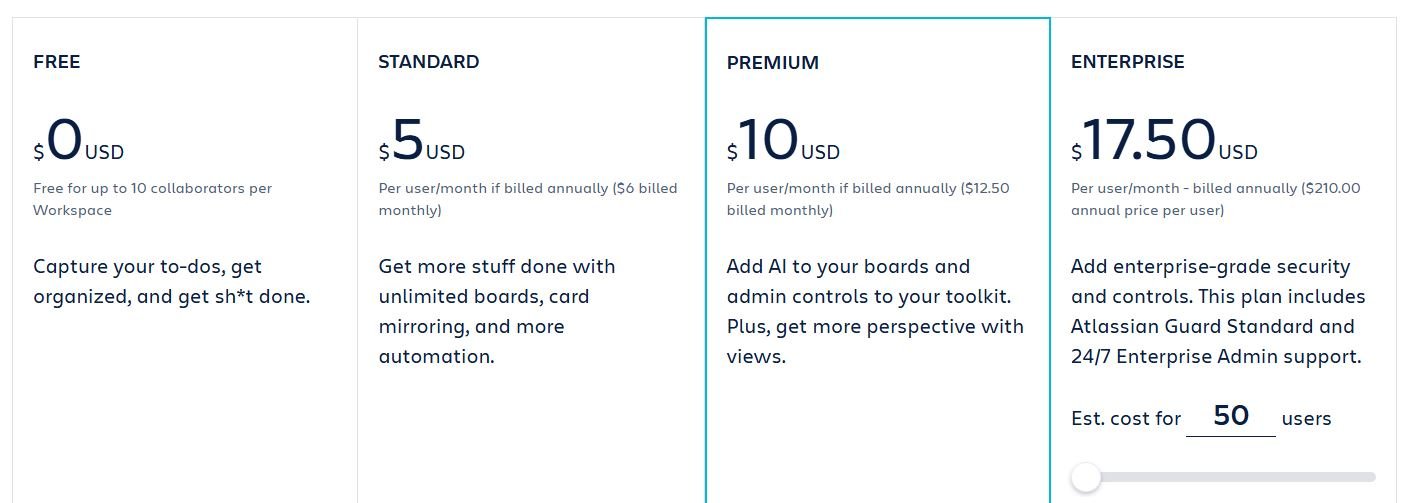Click the users count field showing 50
The image size is (1414, 503).
tap(1231, 417)
